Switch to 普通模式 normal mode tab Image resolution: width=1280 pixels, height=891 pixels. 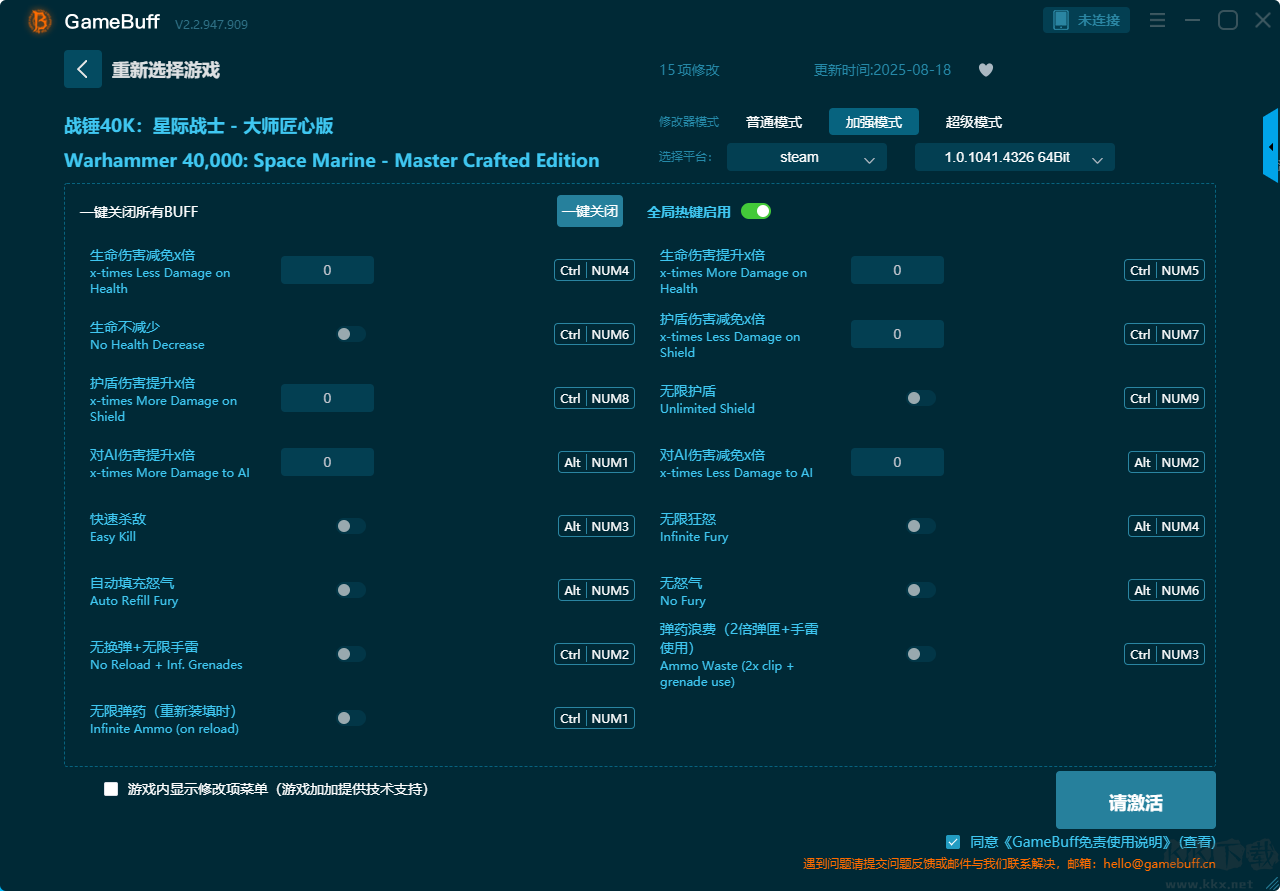(773, 122)
